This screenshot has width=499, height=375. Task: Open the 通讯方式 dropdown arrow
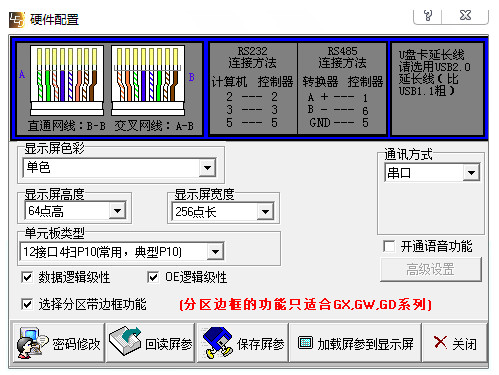(x=471, y=173)
